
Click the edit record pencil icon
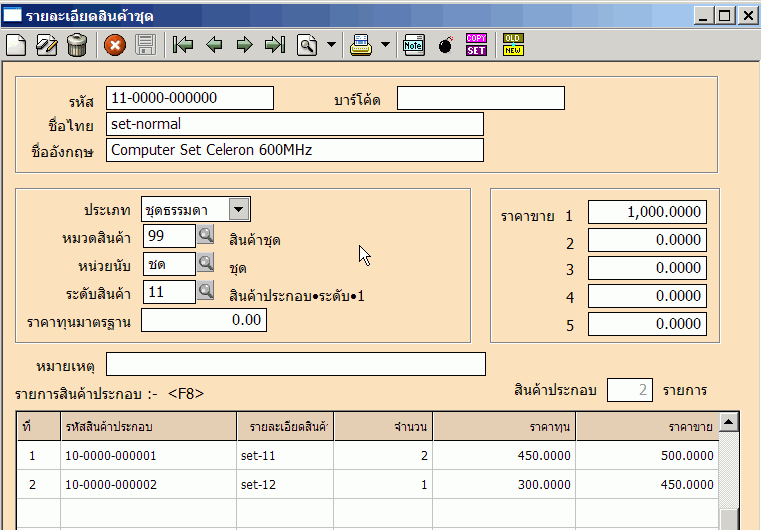[x=46, y=45]
